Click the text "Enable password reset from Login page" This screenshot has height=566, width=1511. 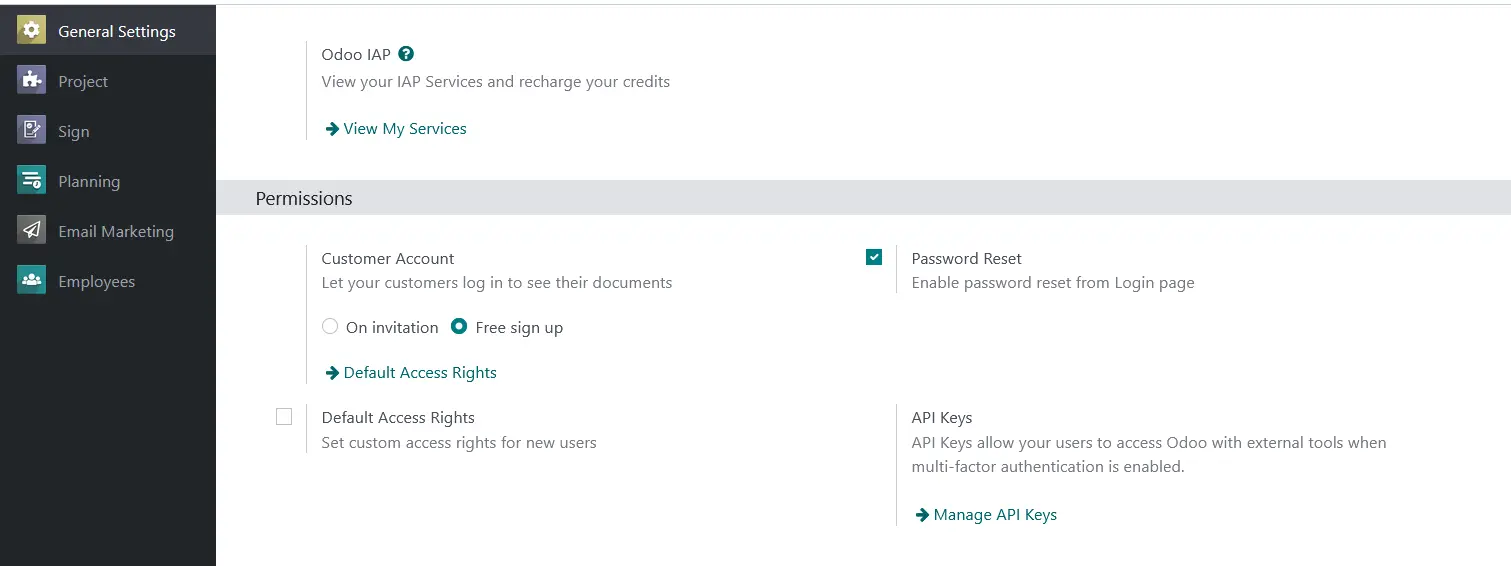(1053, 282)
